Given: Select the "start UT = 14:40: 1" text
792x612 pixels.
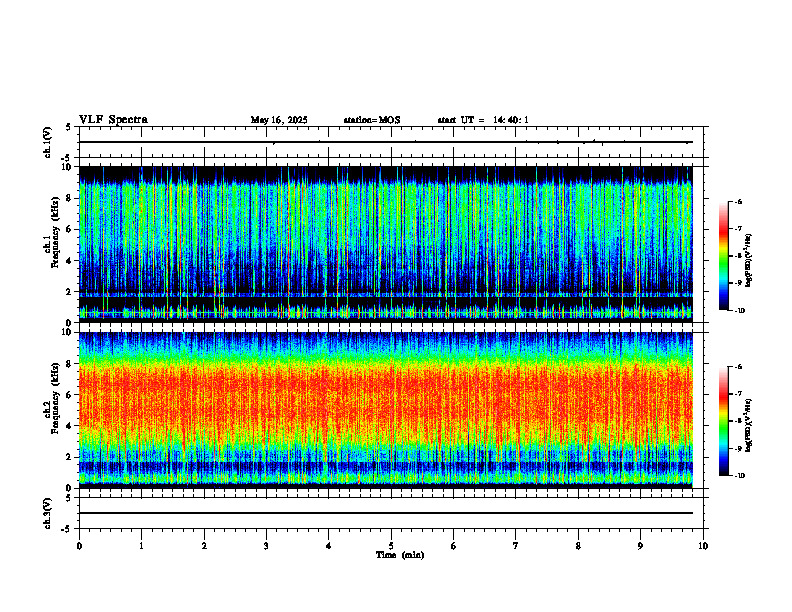Looking at the screenshot, I should click(x=483, y=120).
